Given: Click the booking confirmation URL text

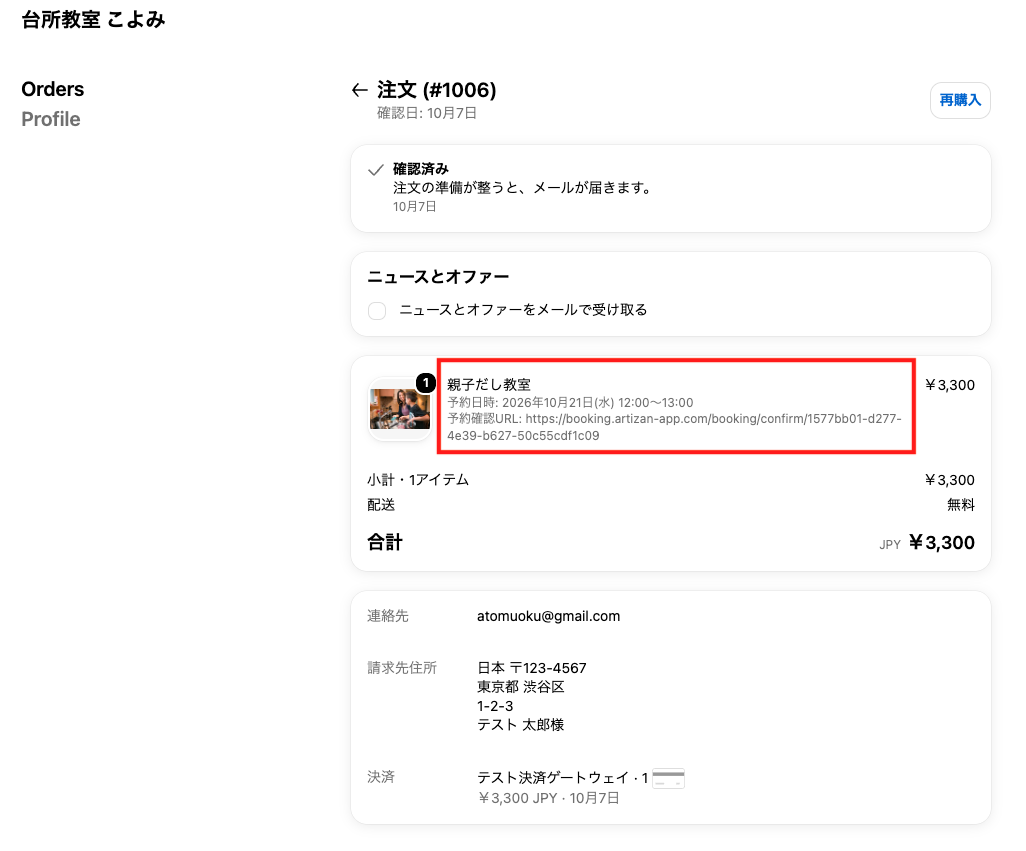Looking at the screenshot, I should coord(674,427).
